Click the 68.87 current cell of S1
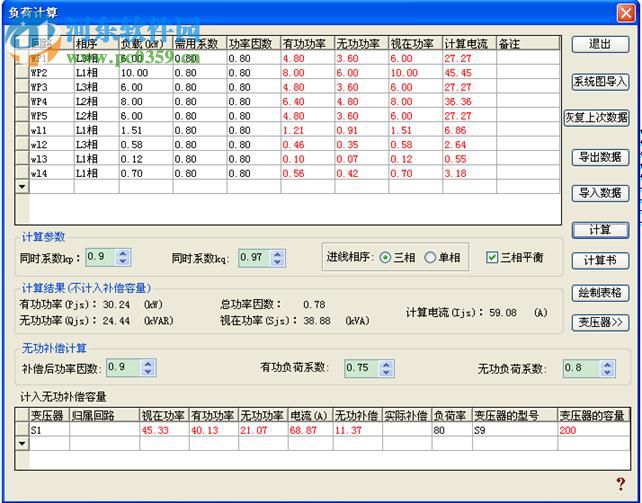The width and height of the screenshot is (642, 503). (x=310, y=430)
